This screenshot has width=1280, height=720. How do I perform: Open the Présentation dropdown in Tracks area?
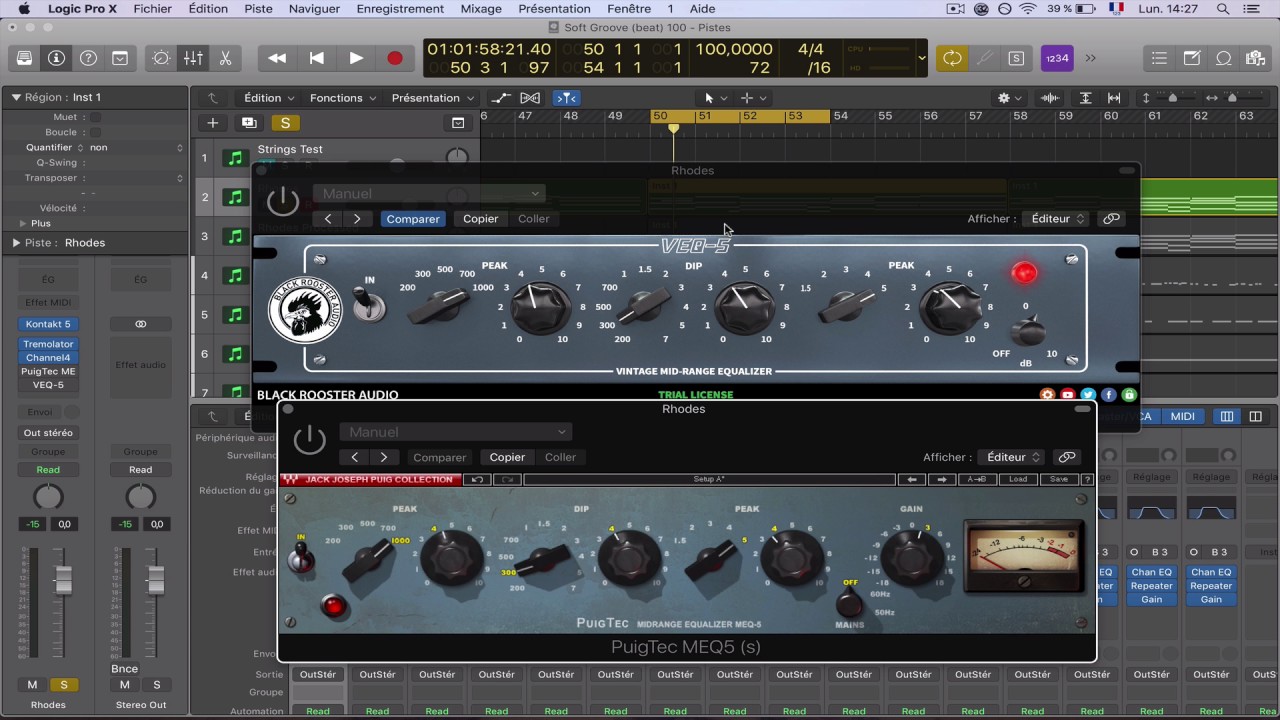[x=432, y=98]
